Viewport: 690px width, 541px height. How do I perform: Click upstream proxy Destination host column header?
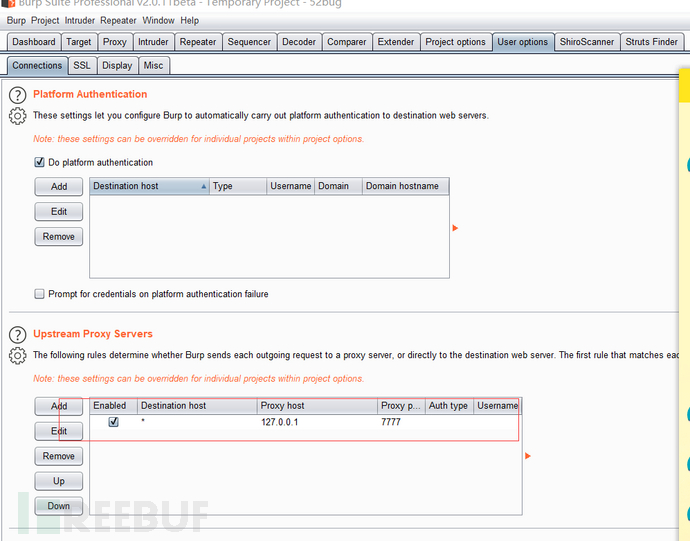(197, 406)
